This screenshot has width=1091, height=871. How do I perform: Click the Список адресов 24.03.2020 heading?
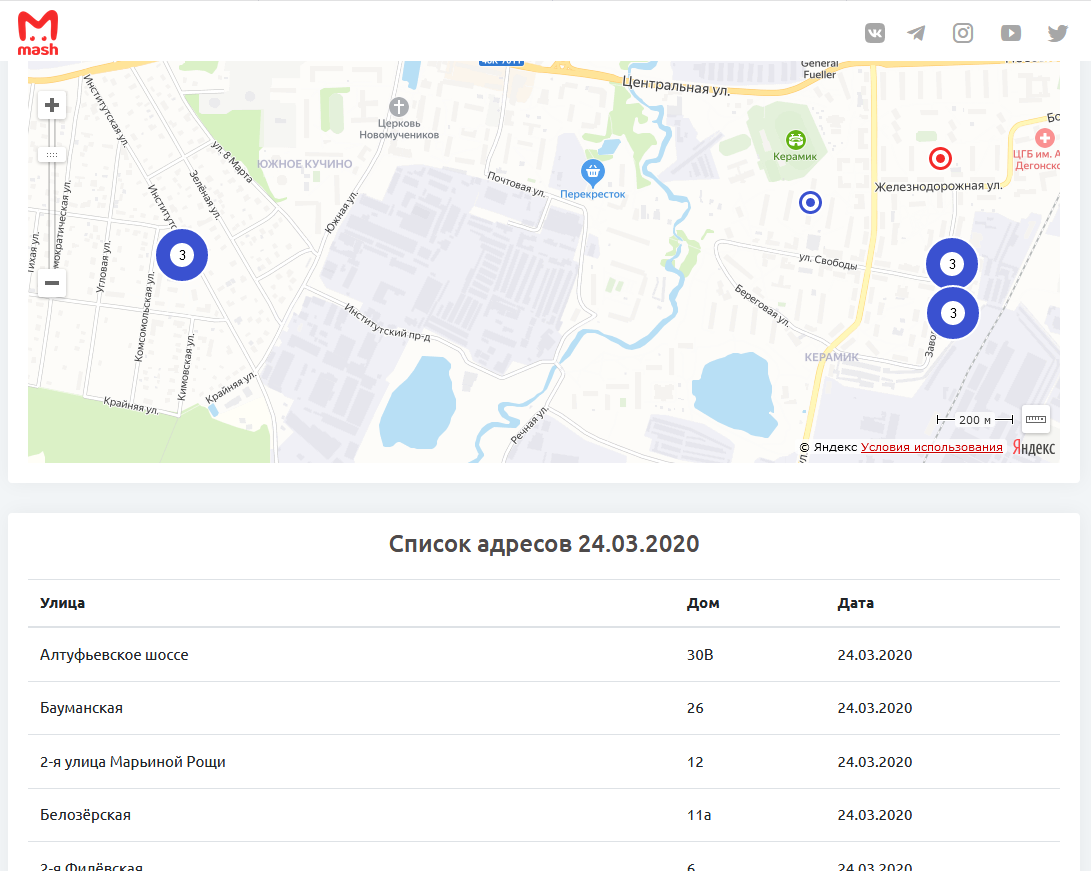click(x=543, y=543)
